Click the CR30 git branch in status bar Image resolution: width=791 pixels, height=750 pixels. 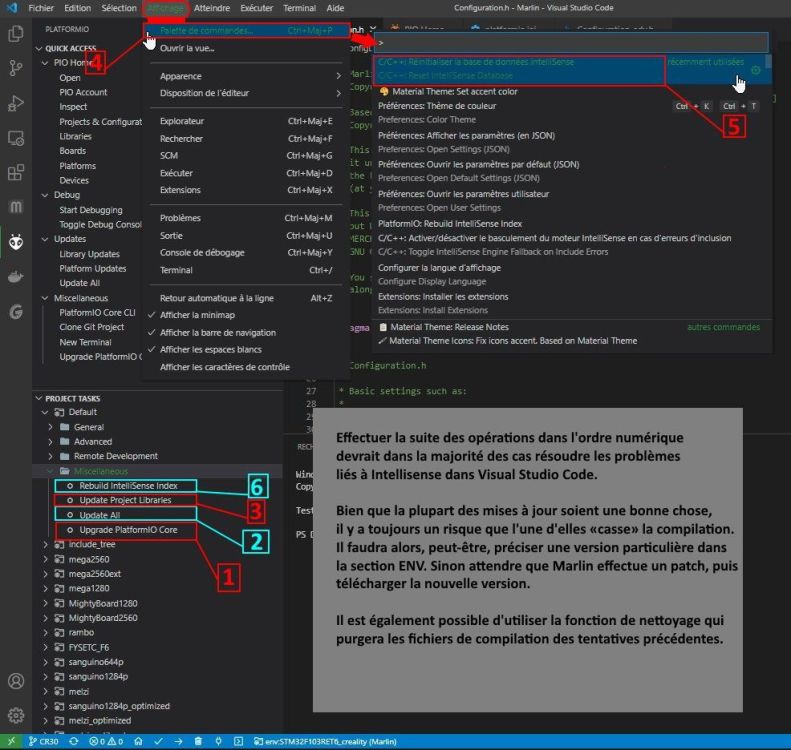[43, 741]
